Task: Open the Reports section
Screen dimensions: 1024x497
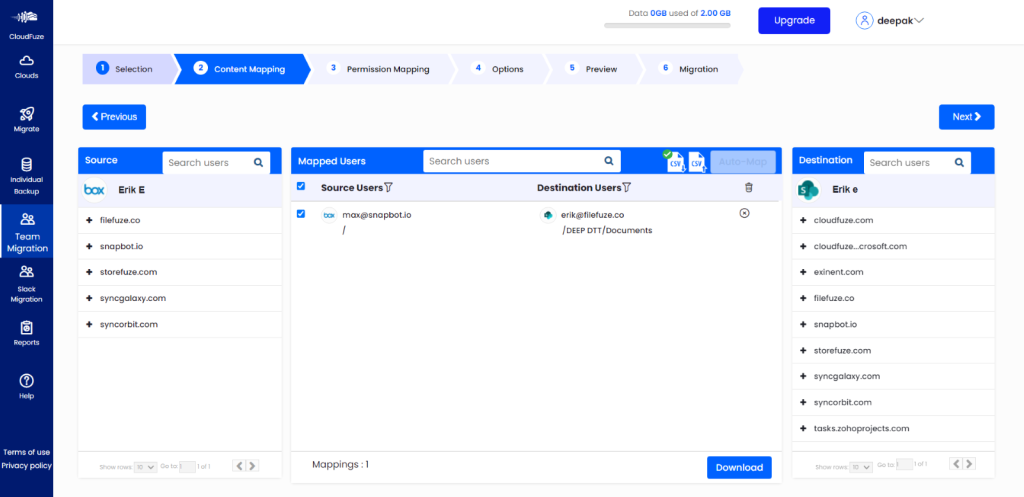Action: pyautogui.click(x=26, y=333)
